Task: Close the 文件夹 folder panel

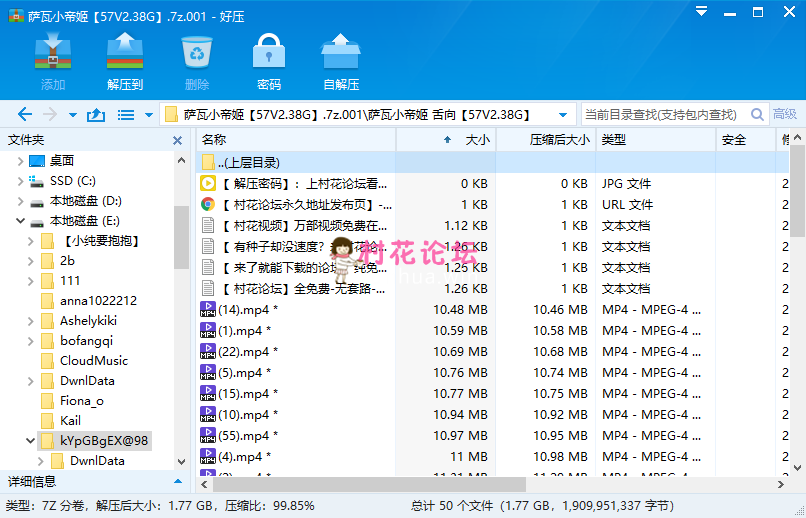Action: click(177, 140)
